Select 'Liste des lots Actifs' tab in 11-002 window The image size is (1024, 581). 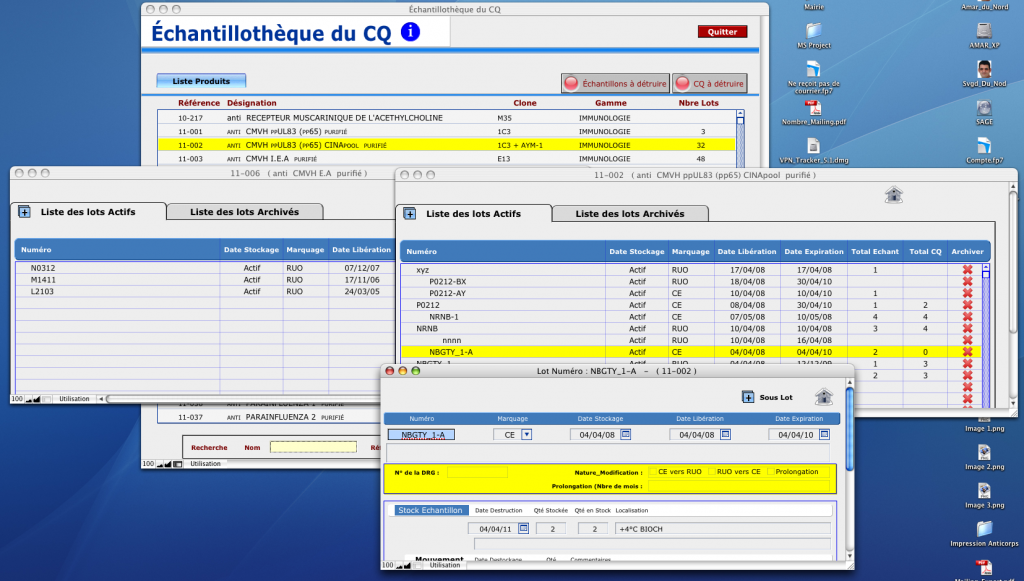(x=473, y=213)
